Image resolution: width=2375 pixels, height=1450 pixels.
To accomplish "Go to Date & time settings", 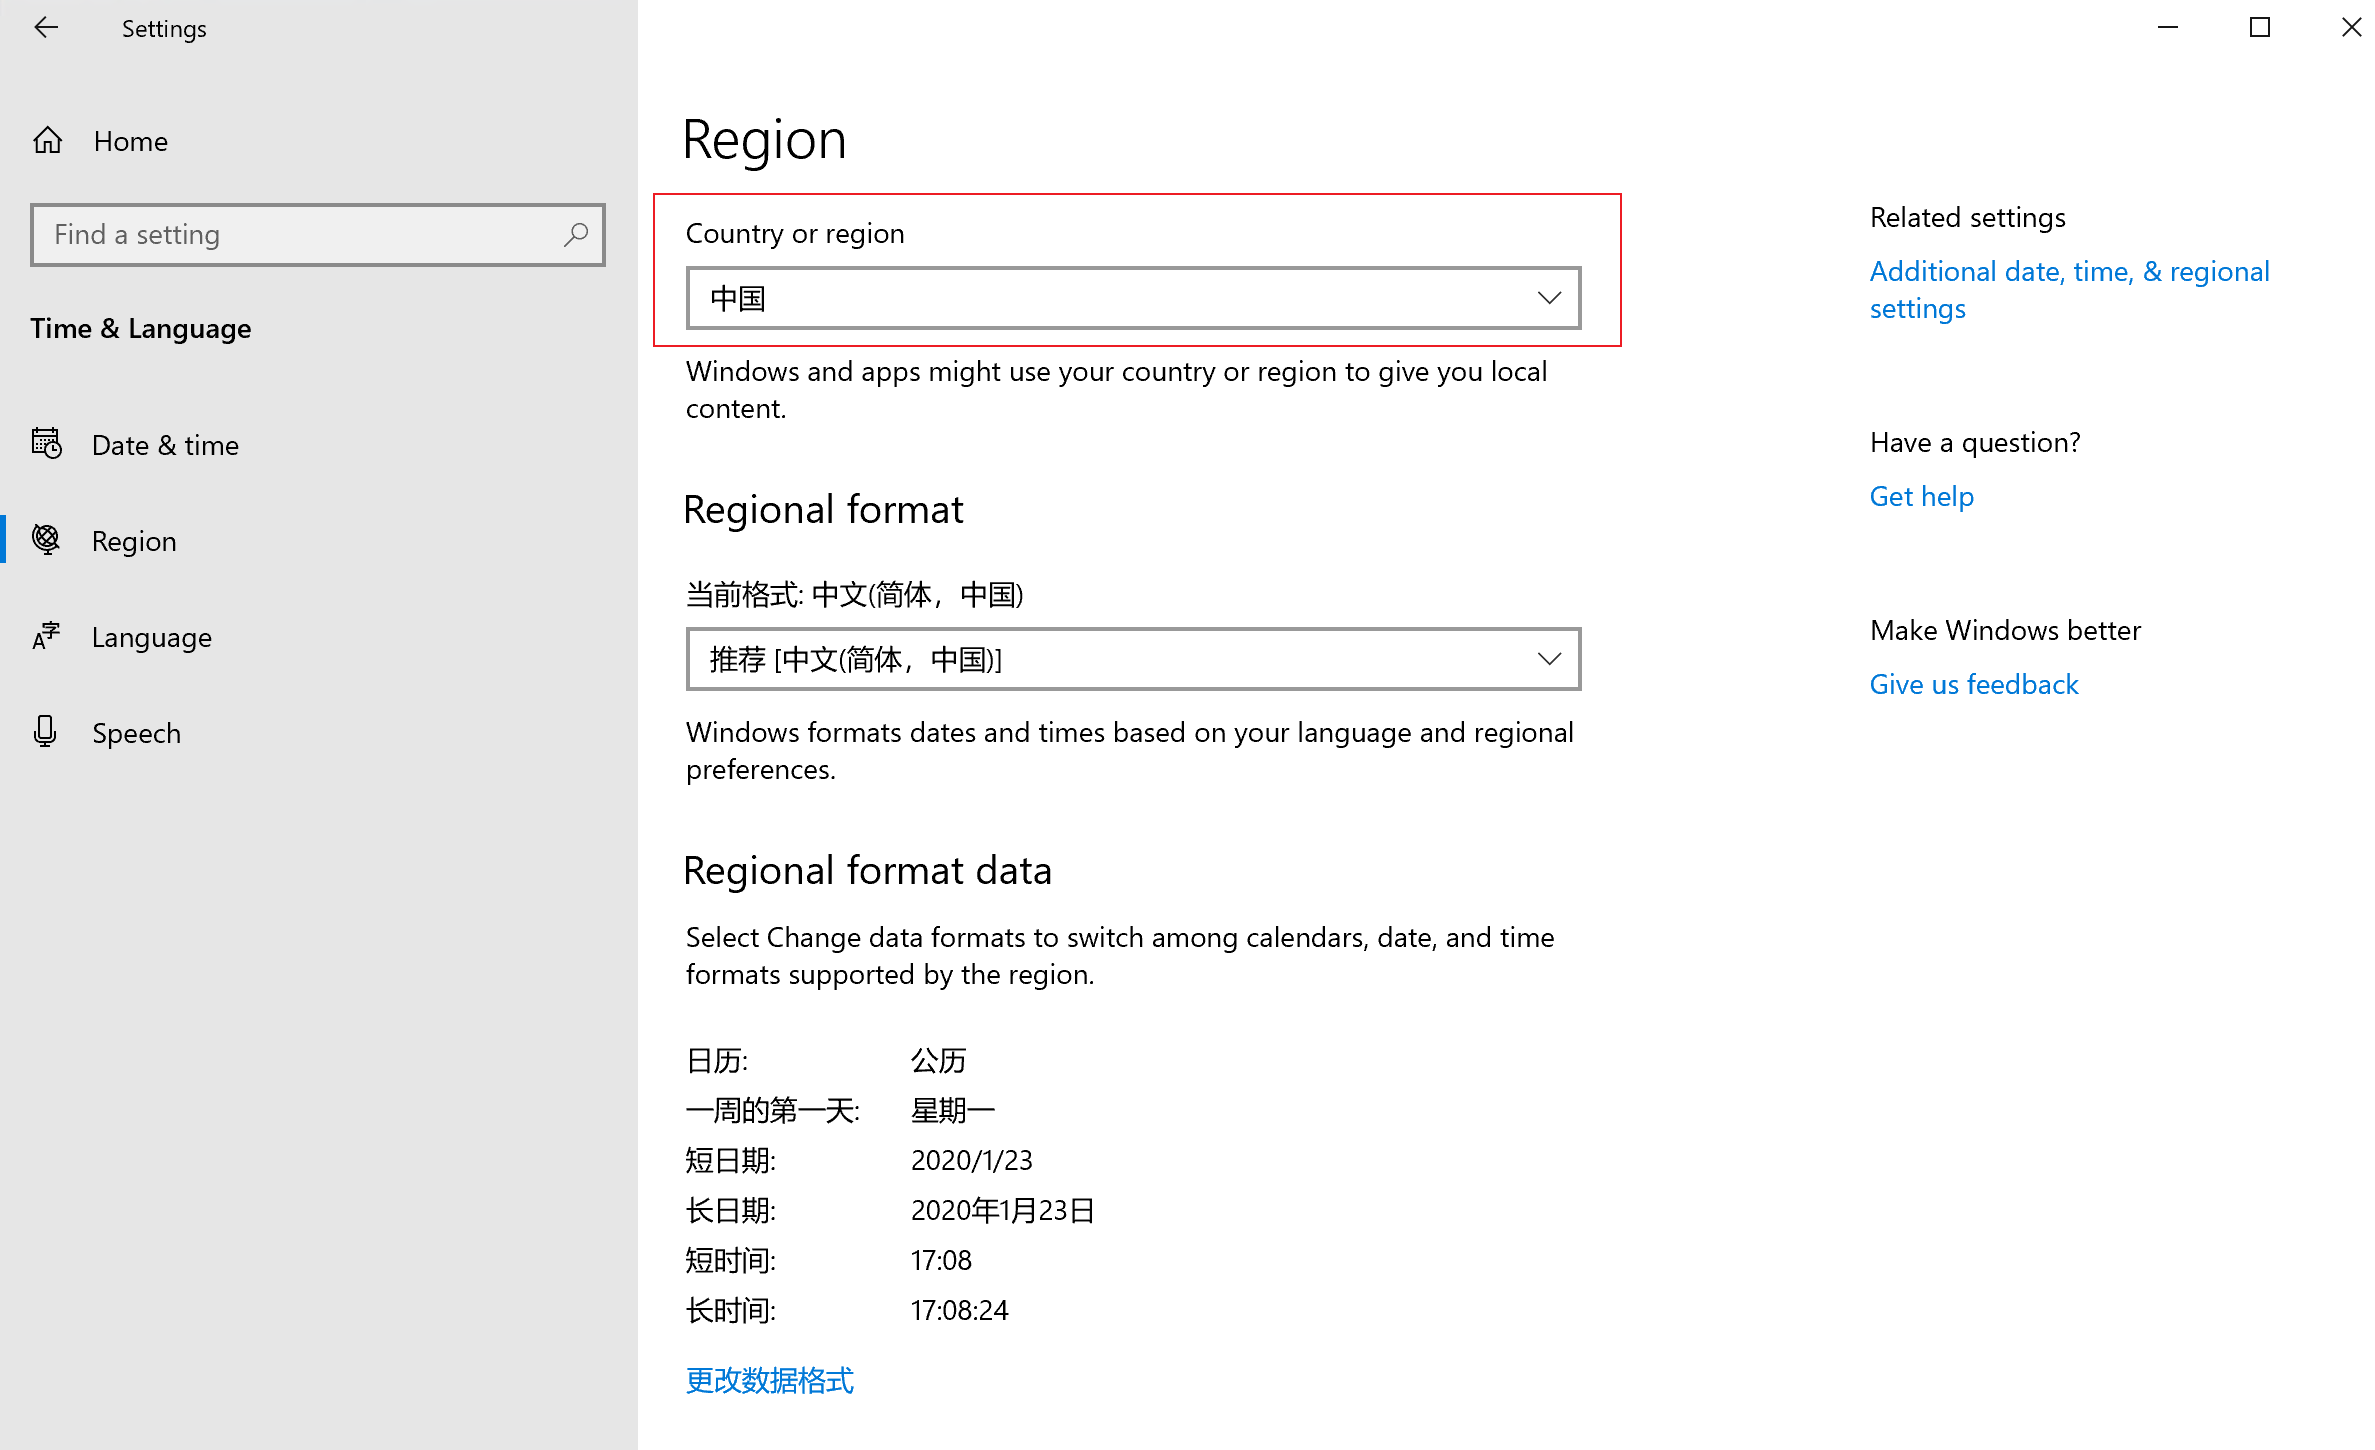I will click(x=165, y=445).
